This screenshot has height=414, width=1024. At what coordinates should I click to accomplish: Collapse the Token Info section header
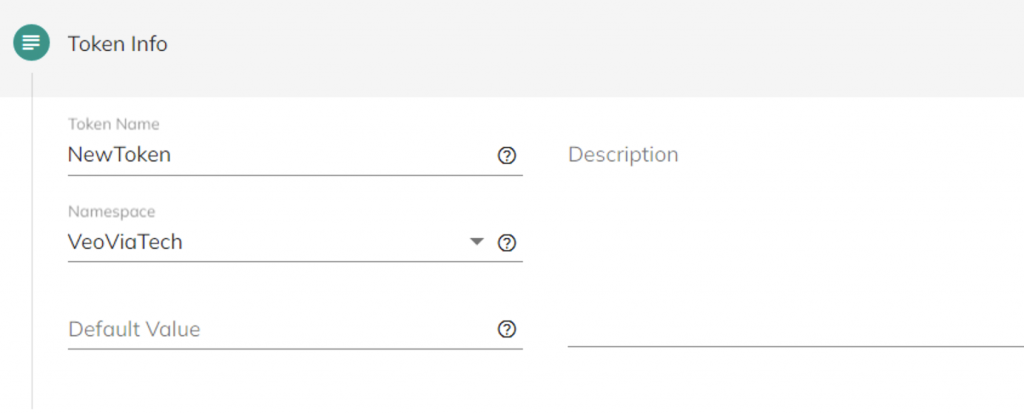point(512,44)
